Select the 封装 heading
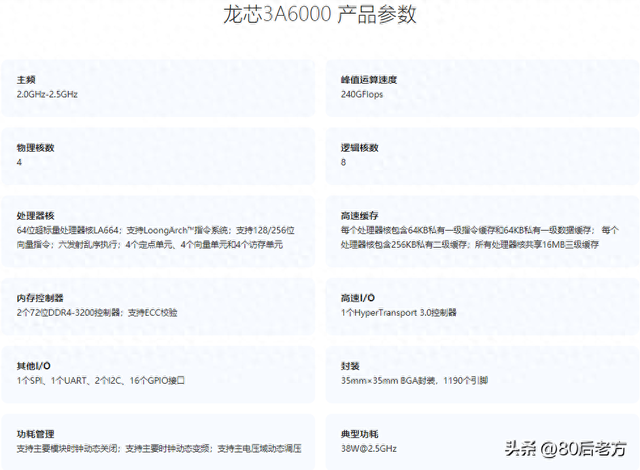This screenshot has width=640, height=470. [x=350, y=366]
